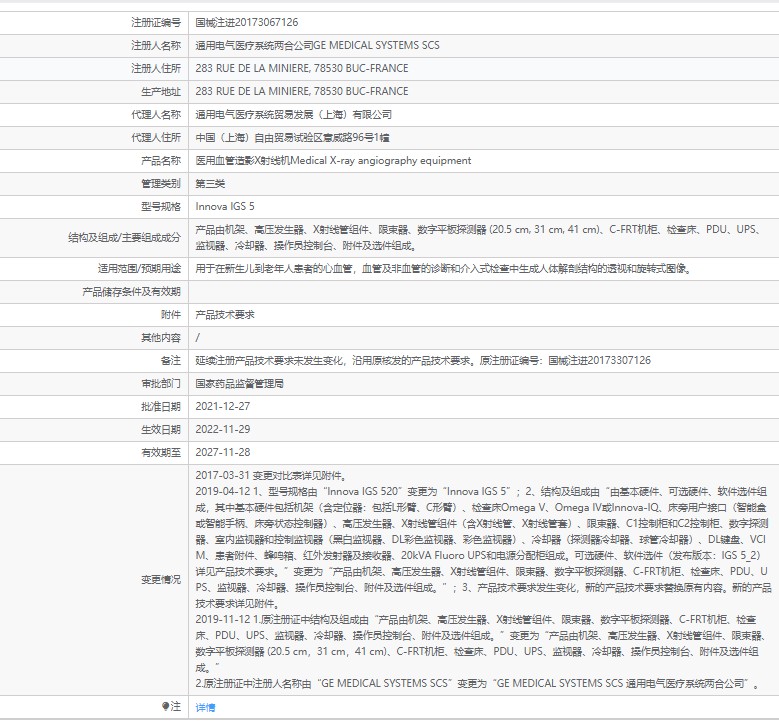Open the 详情 link in the 注 row
The image size is (779, 727).
(205, 708)
